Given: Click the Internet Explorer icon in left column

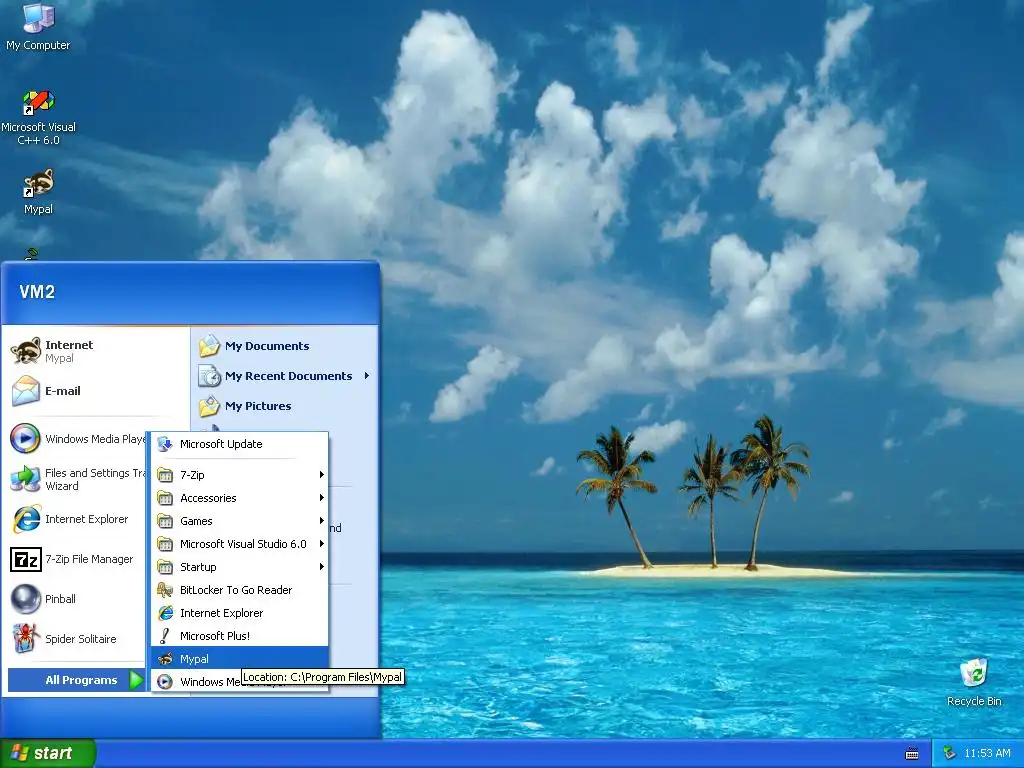Looking at the screenshot, I should 26,519.
